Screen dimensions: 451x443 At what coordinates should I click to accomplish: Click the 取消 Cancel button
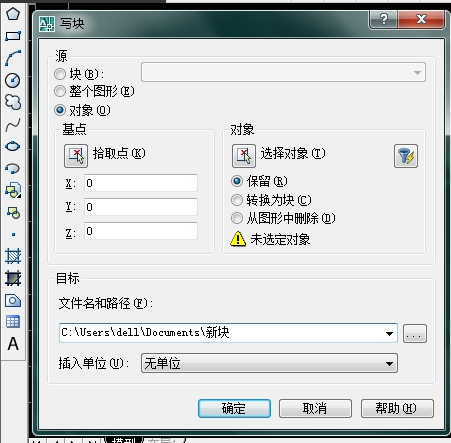315,408
